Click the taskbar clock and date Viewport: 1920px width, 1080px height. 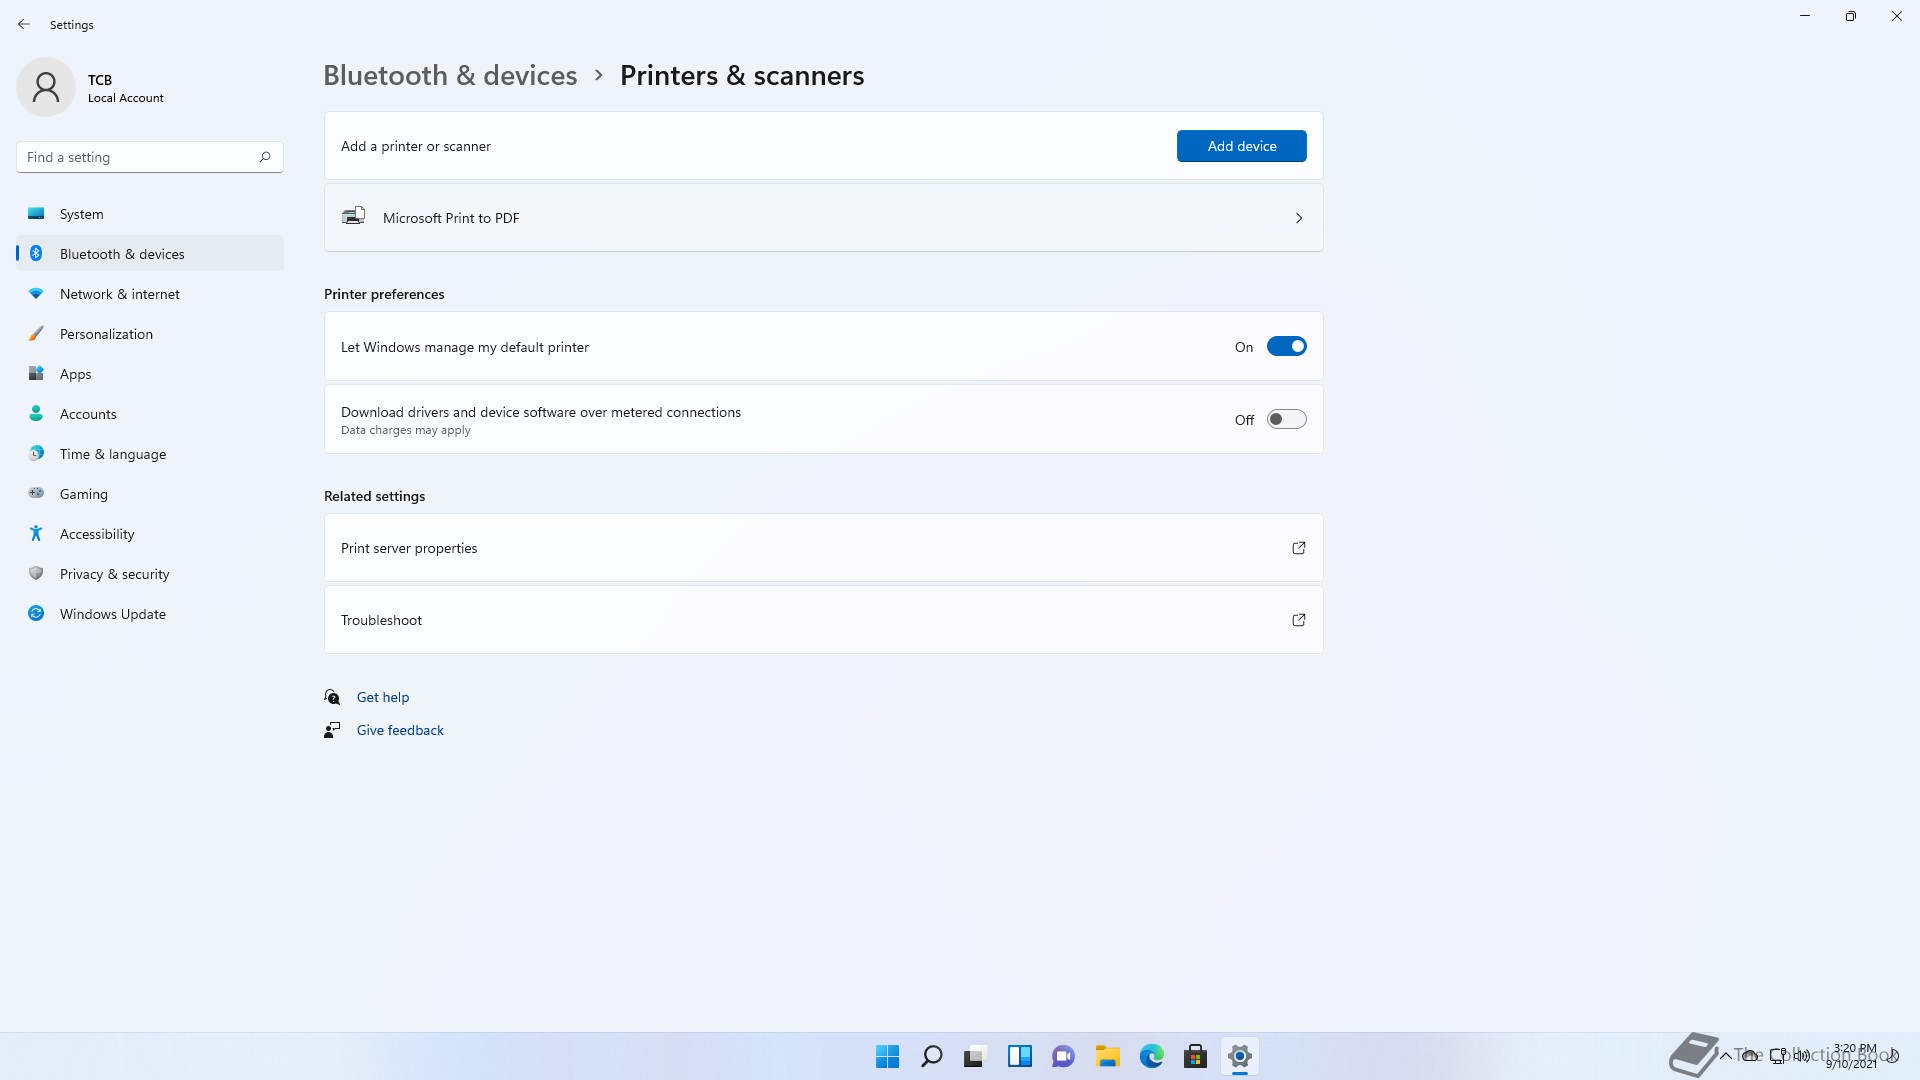pos(1854,1056)
